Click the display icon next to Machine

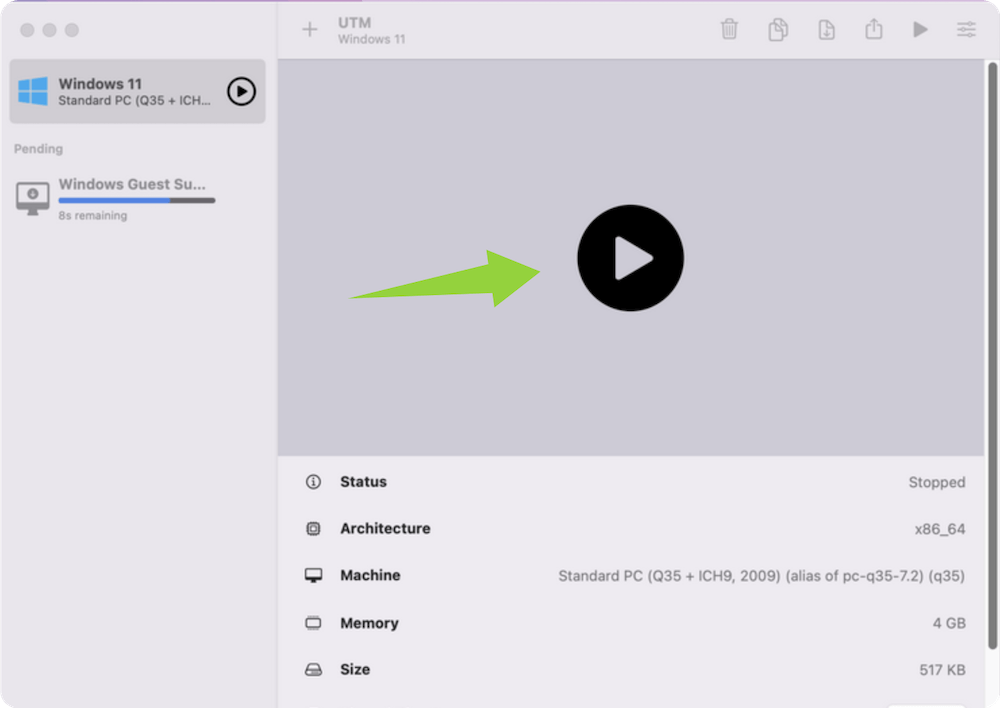(314, 576)
